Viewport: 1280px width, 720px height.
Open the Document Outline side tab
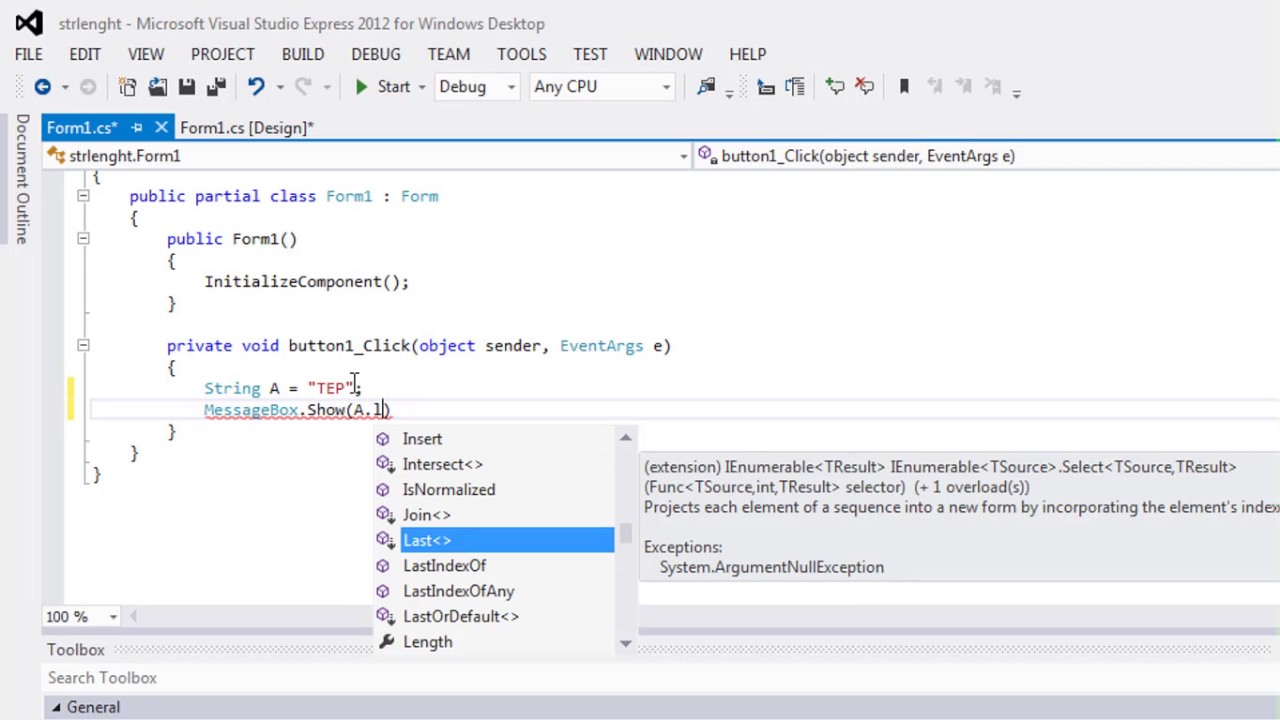coord(22,180)
